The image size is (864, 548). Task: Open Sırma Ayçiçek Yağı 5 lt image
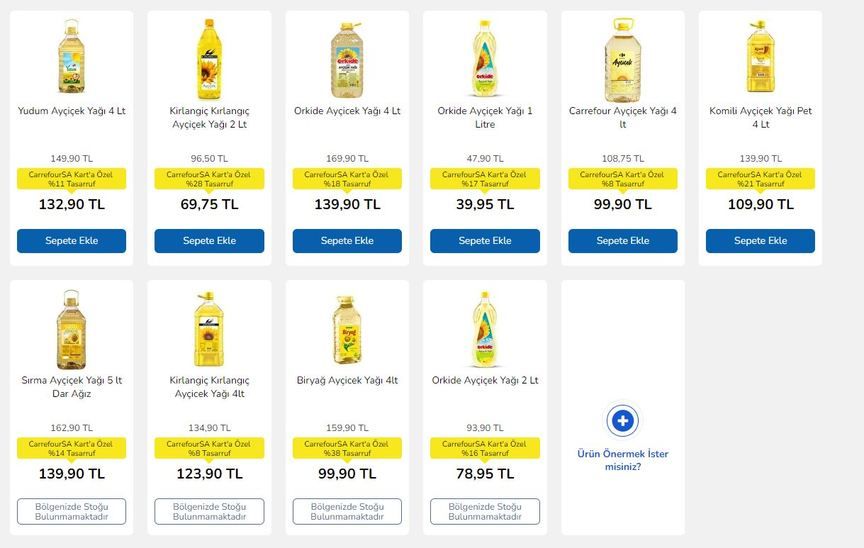[71, 328]
